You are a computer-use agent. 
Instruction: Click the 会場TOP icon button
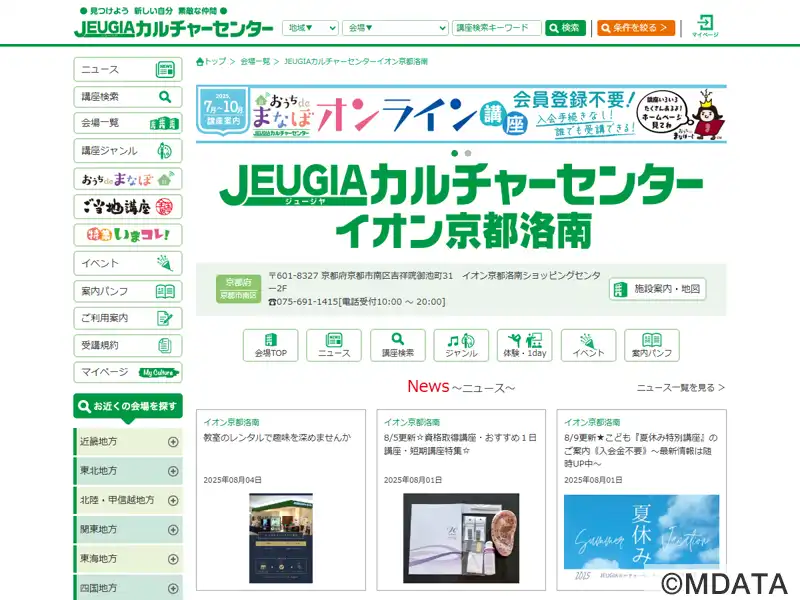(x=270, y=345)
